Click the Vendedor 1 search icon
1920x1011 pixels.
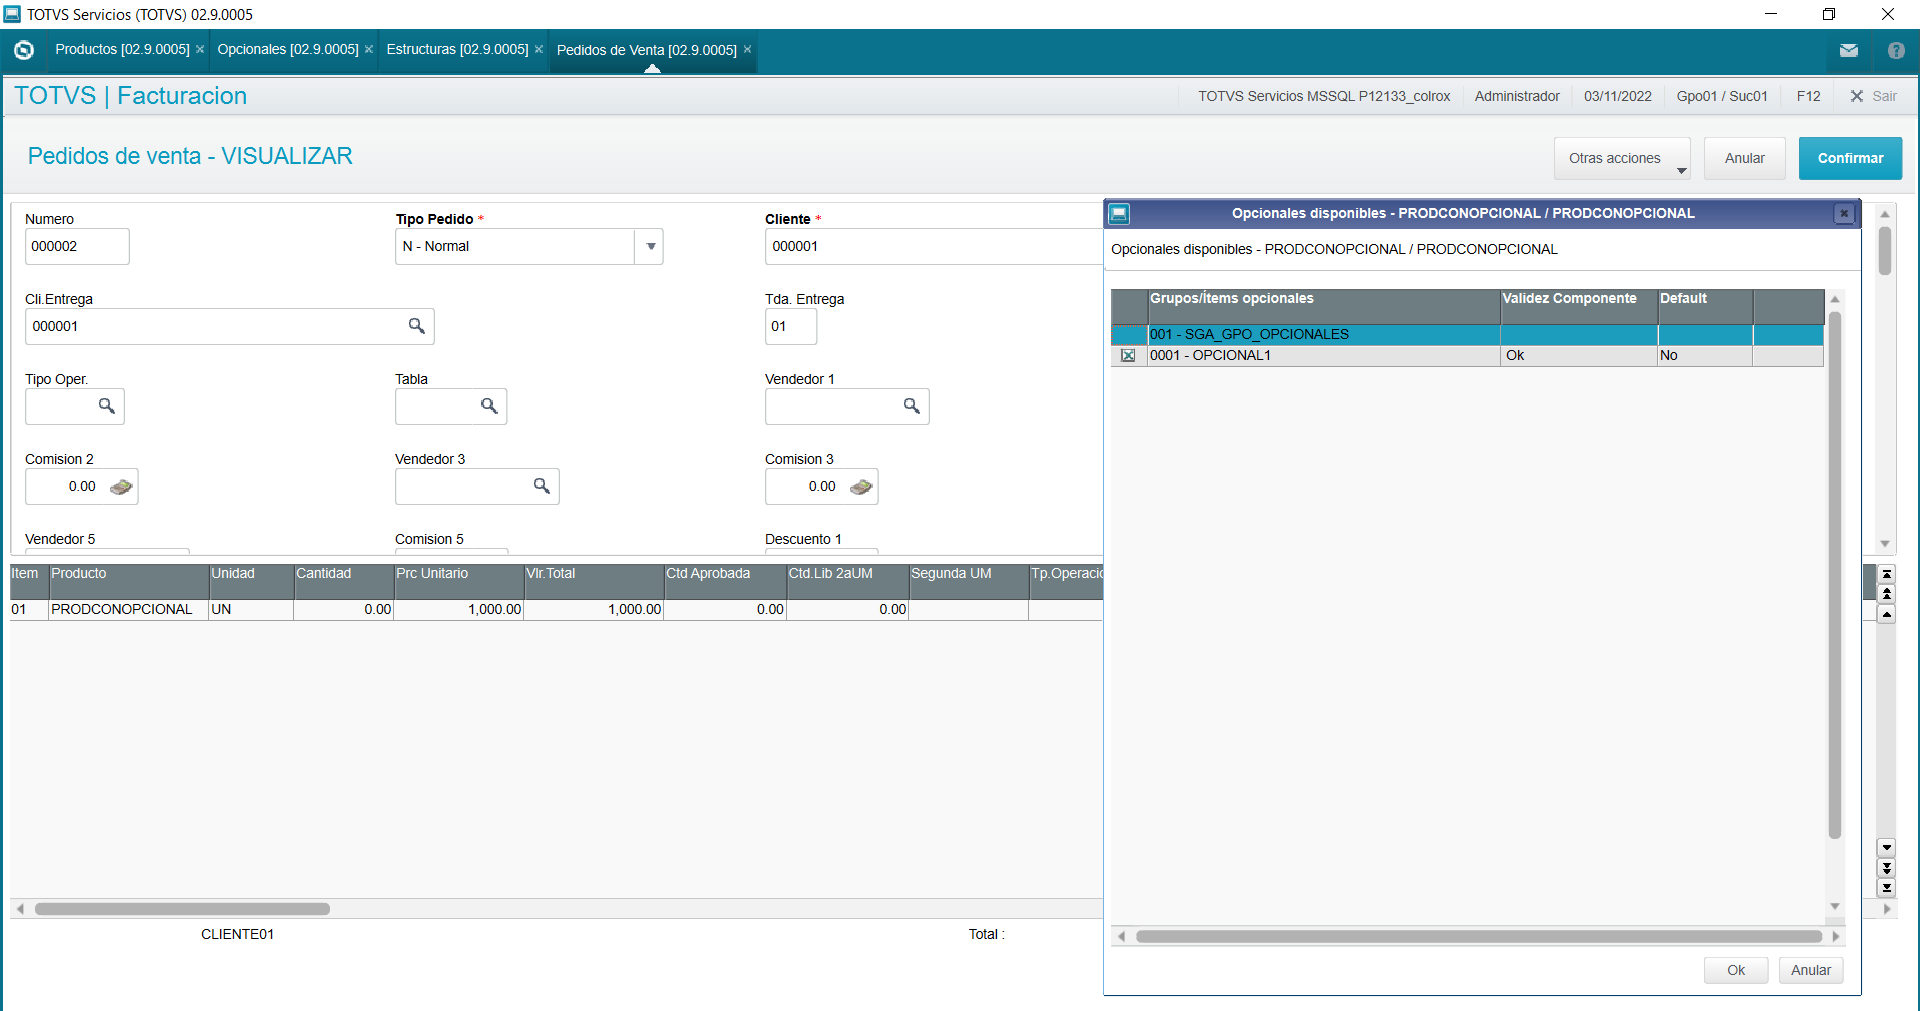[912, 406]
